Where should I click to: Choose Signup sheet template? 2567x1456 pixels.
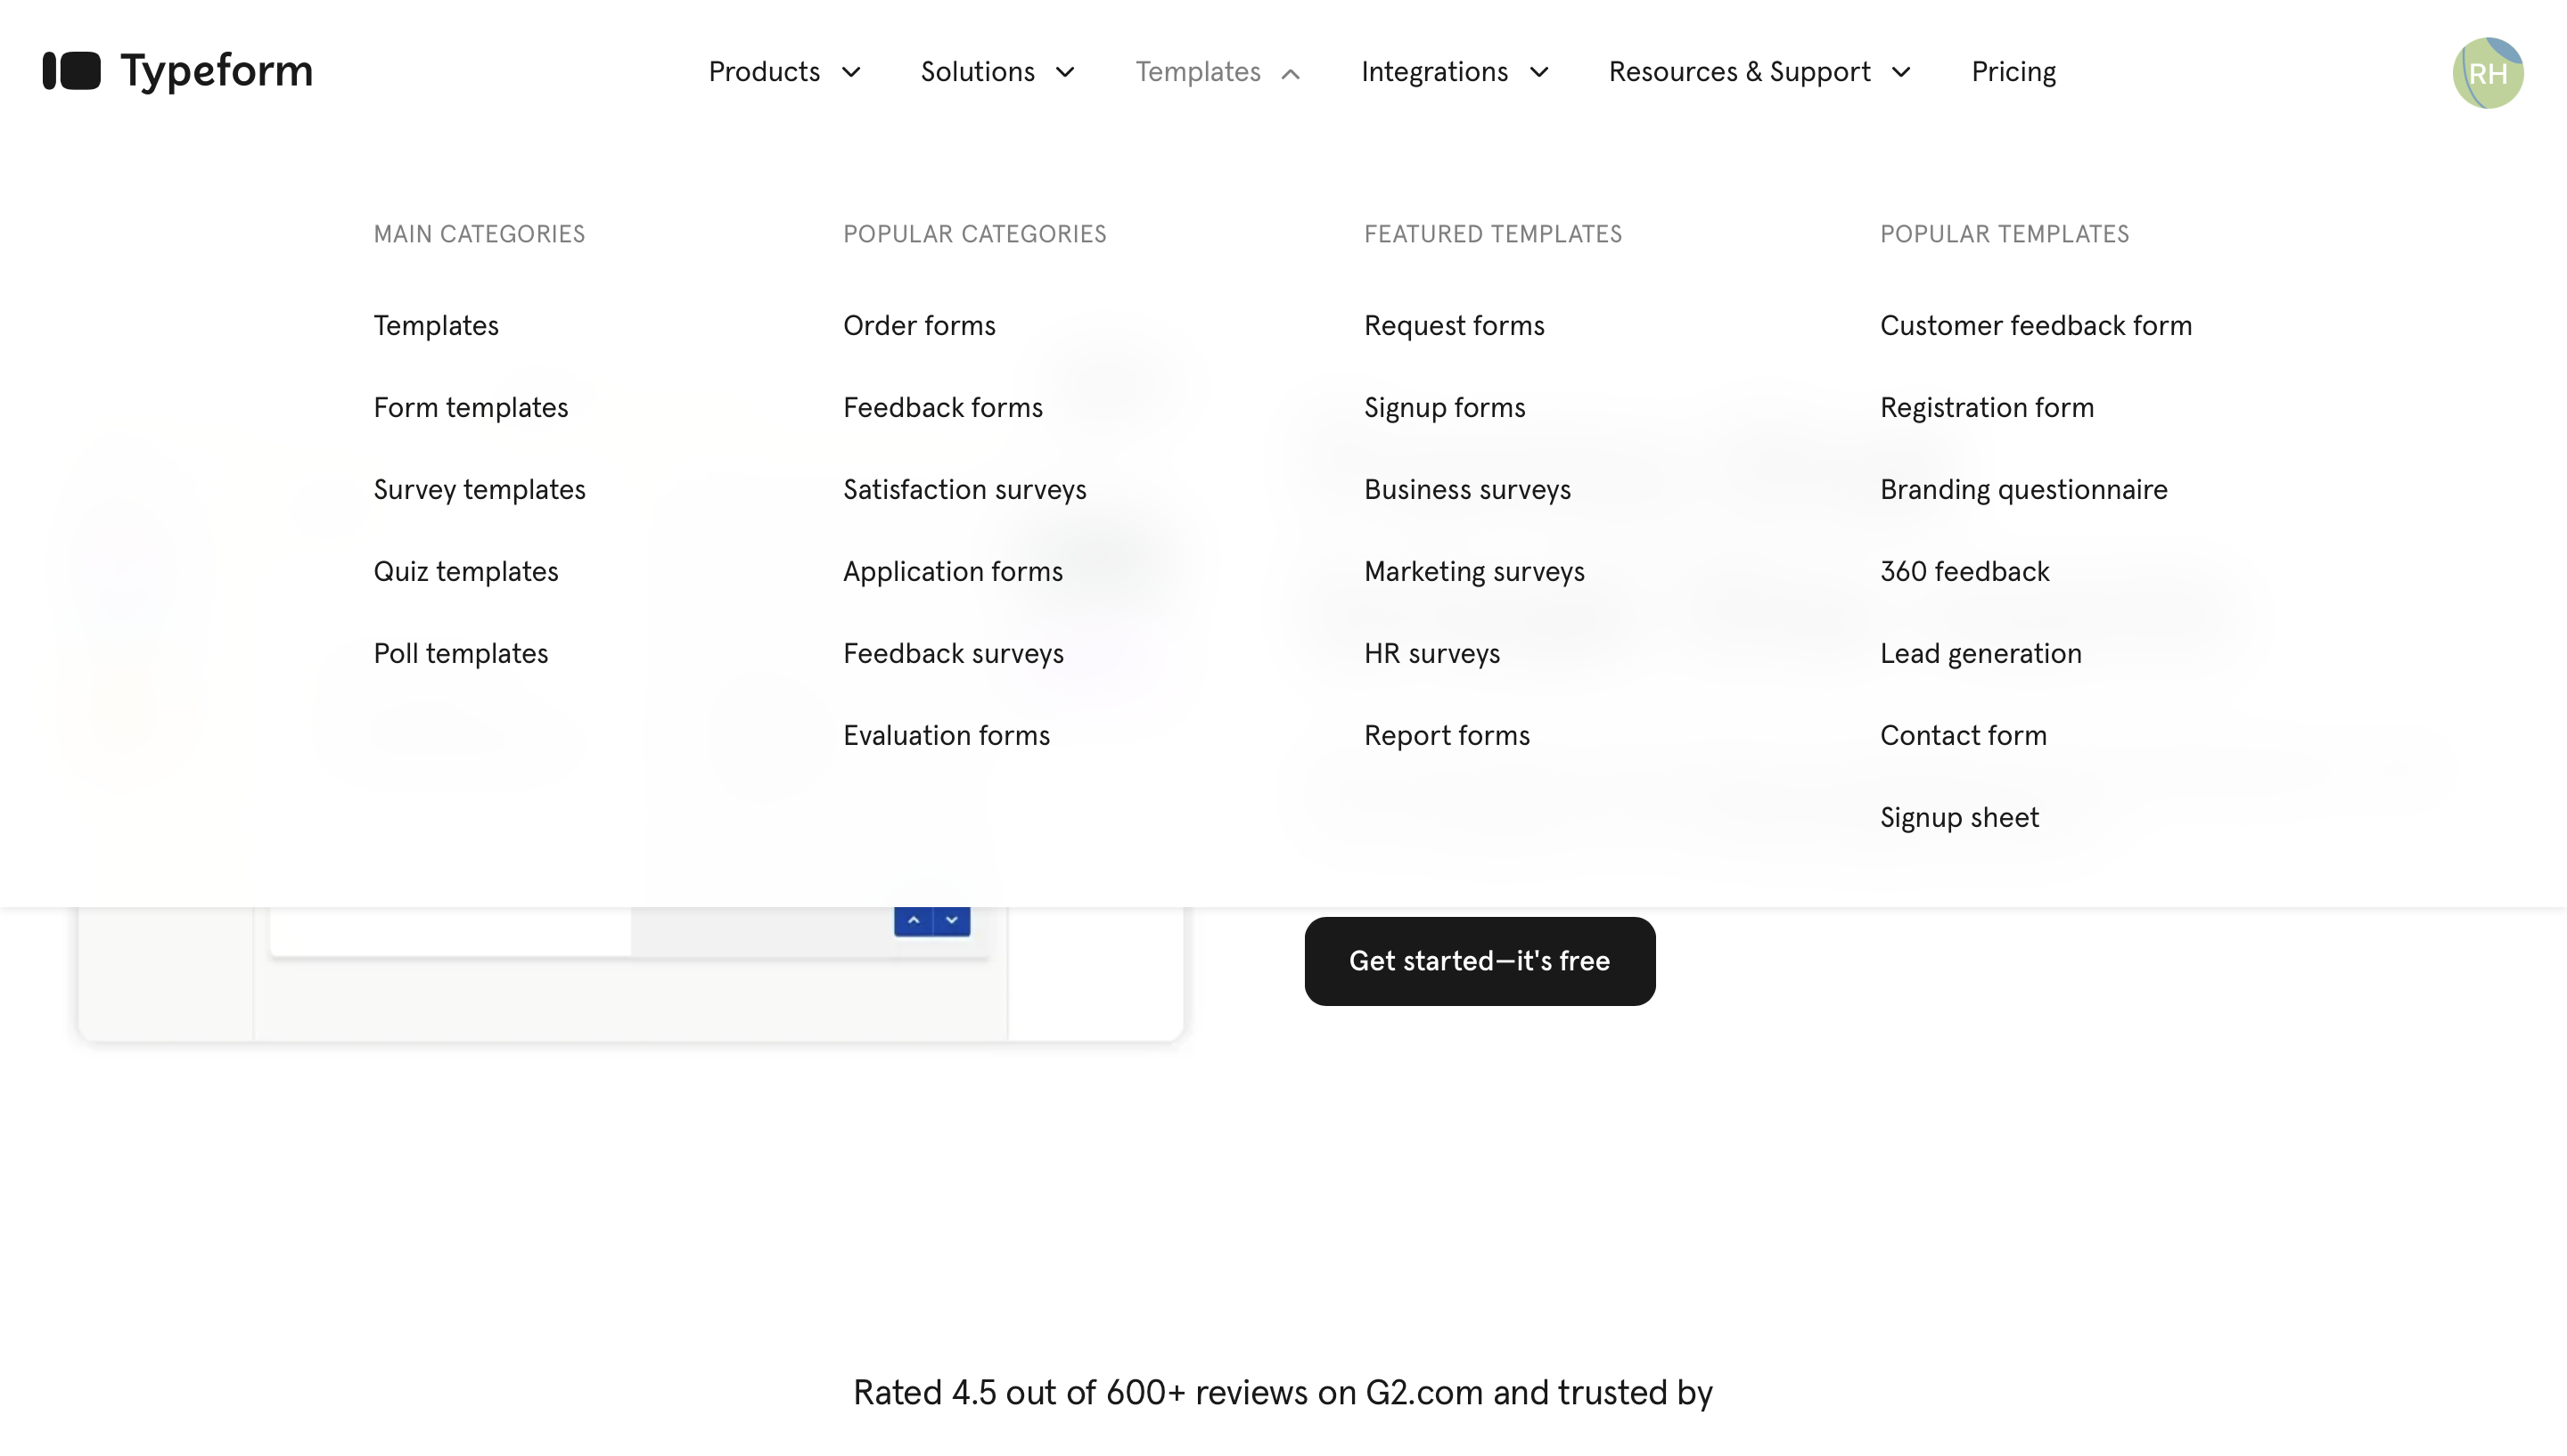[1959, 818]
